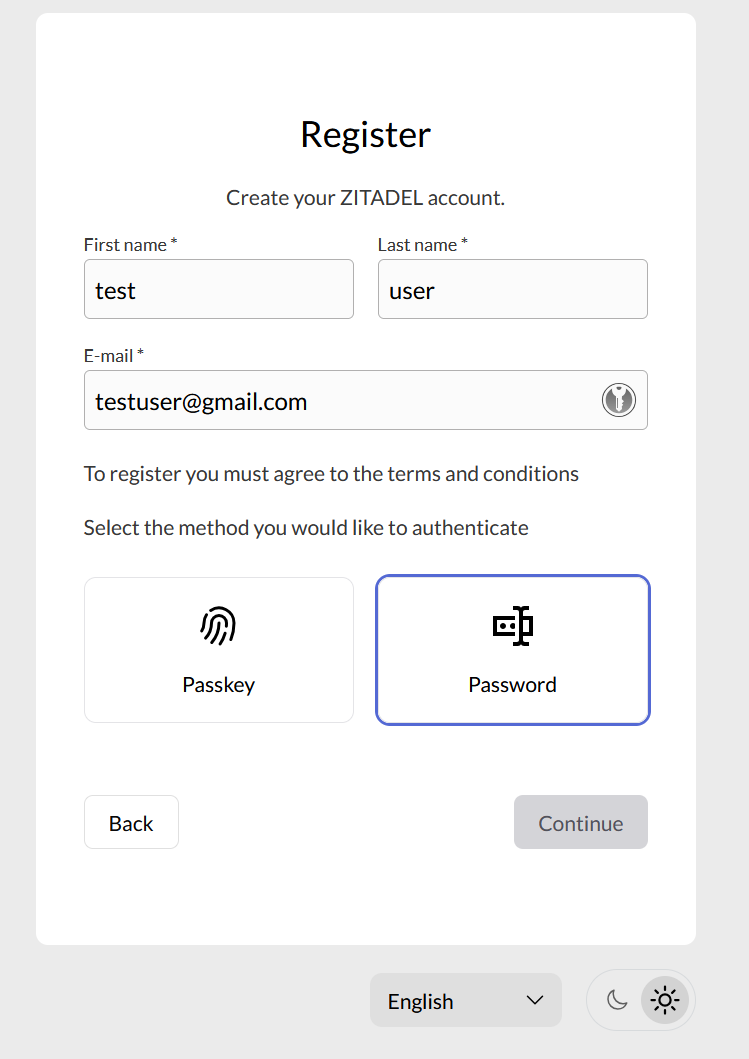Switch to light theme sun icon
Image resolution: width=749 pixels, height=1059 pixels.
point(665,1000)
